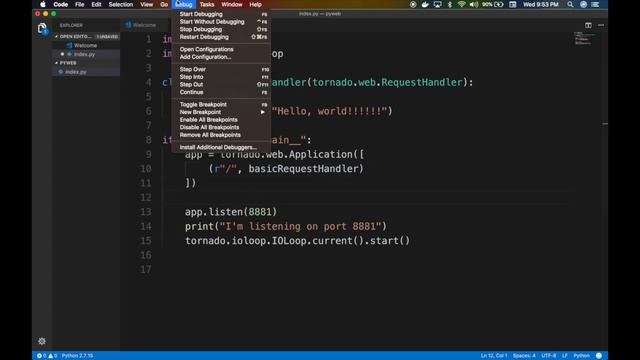
Task: Choose Restart Debugging
Action: coord(221,37)
